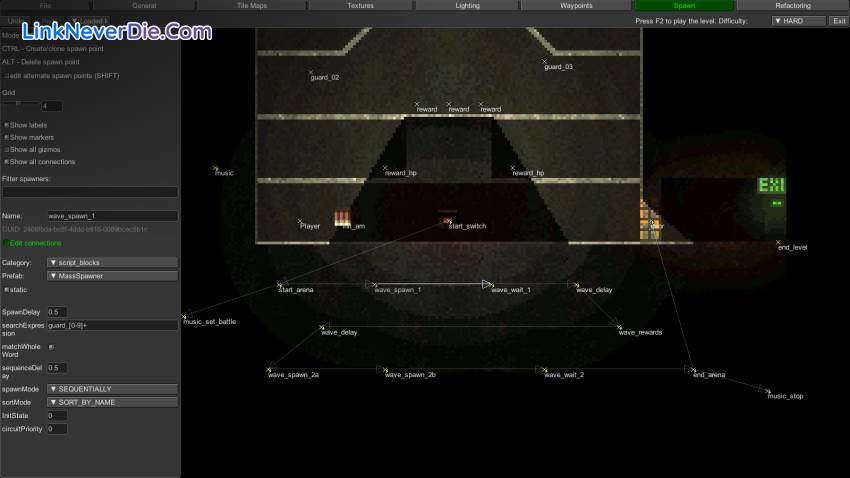
Task: Click the Exit button
Action: [839, 21]
